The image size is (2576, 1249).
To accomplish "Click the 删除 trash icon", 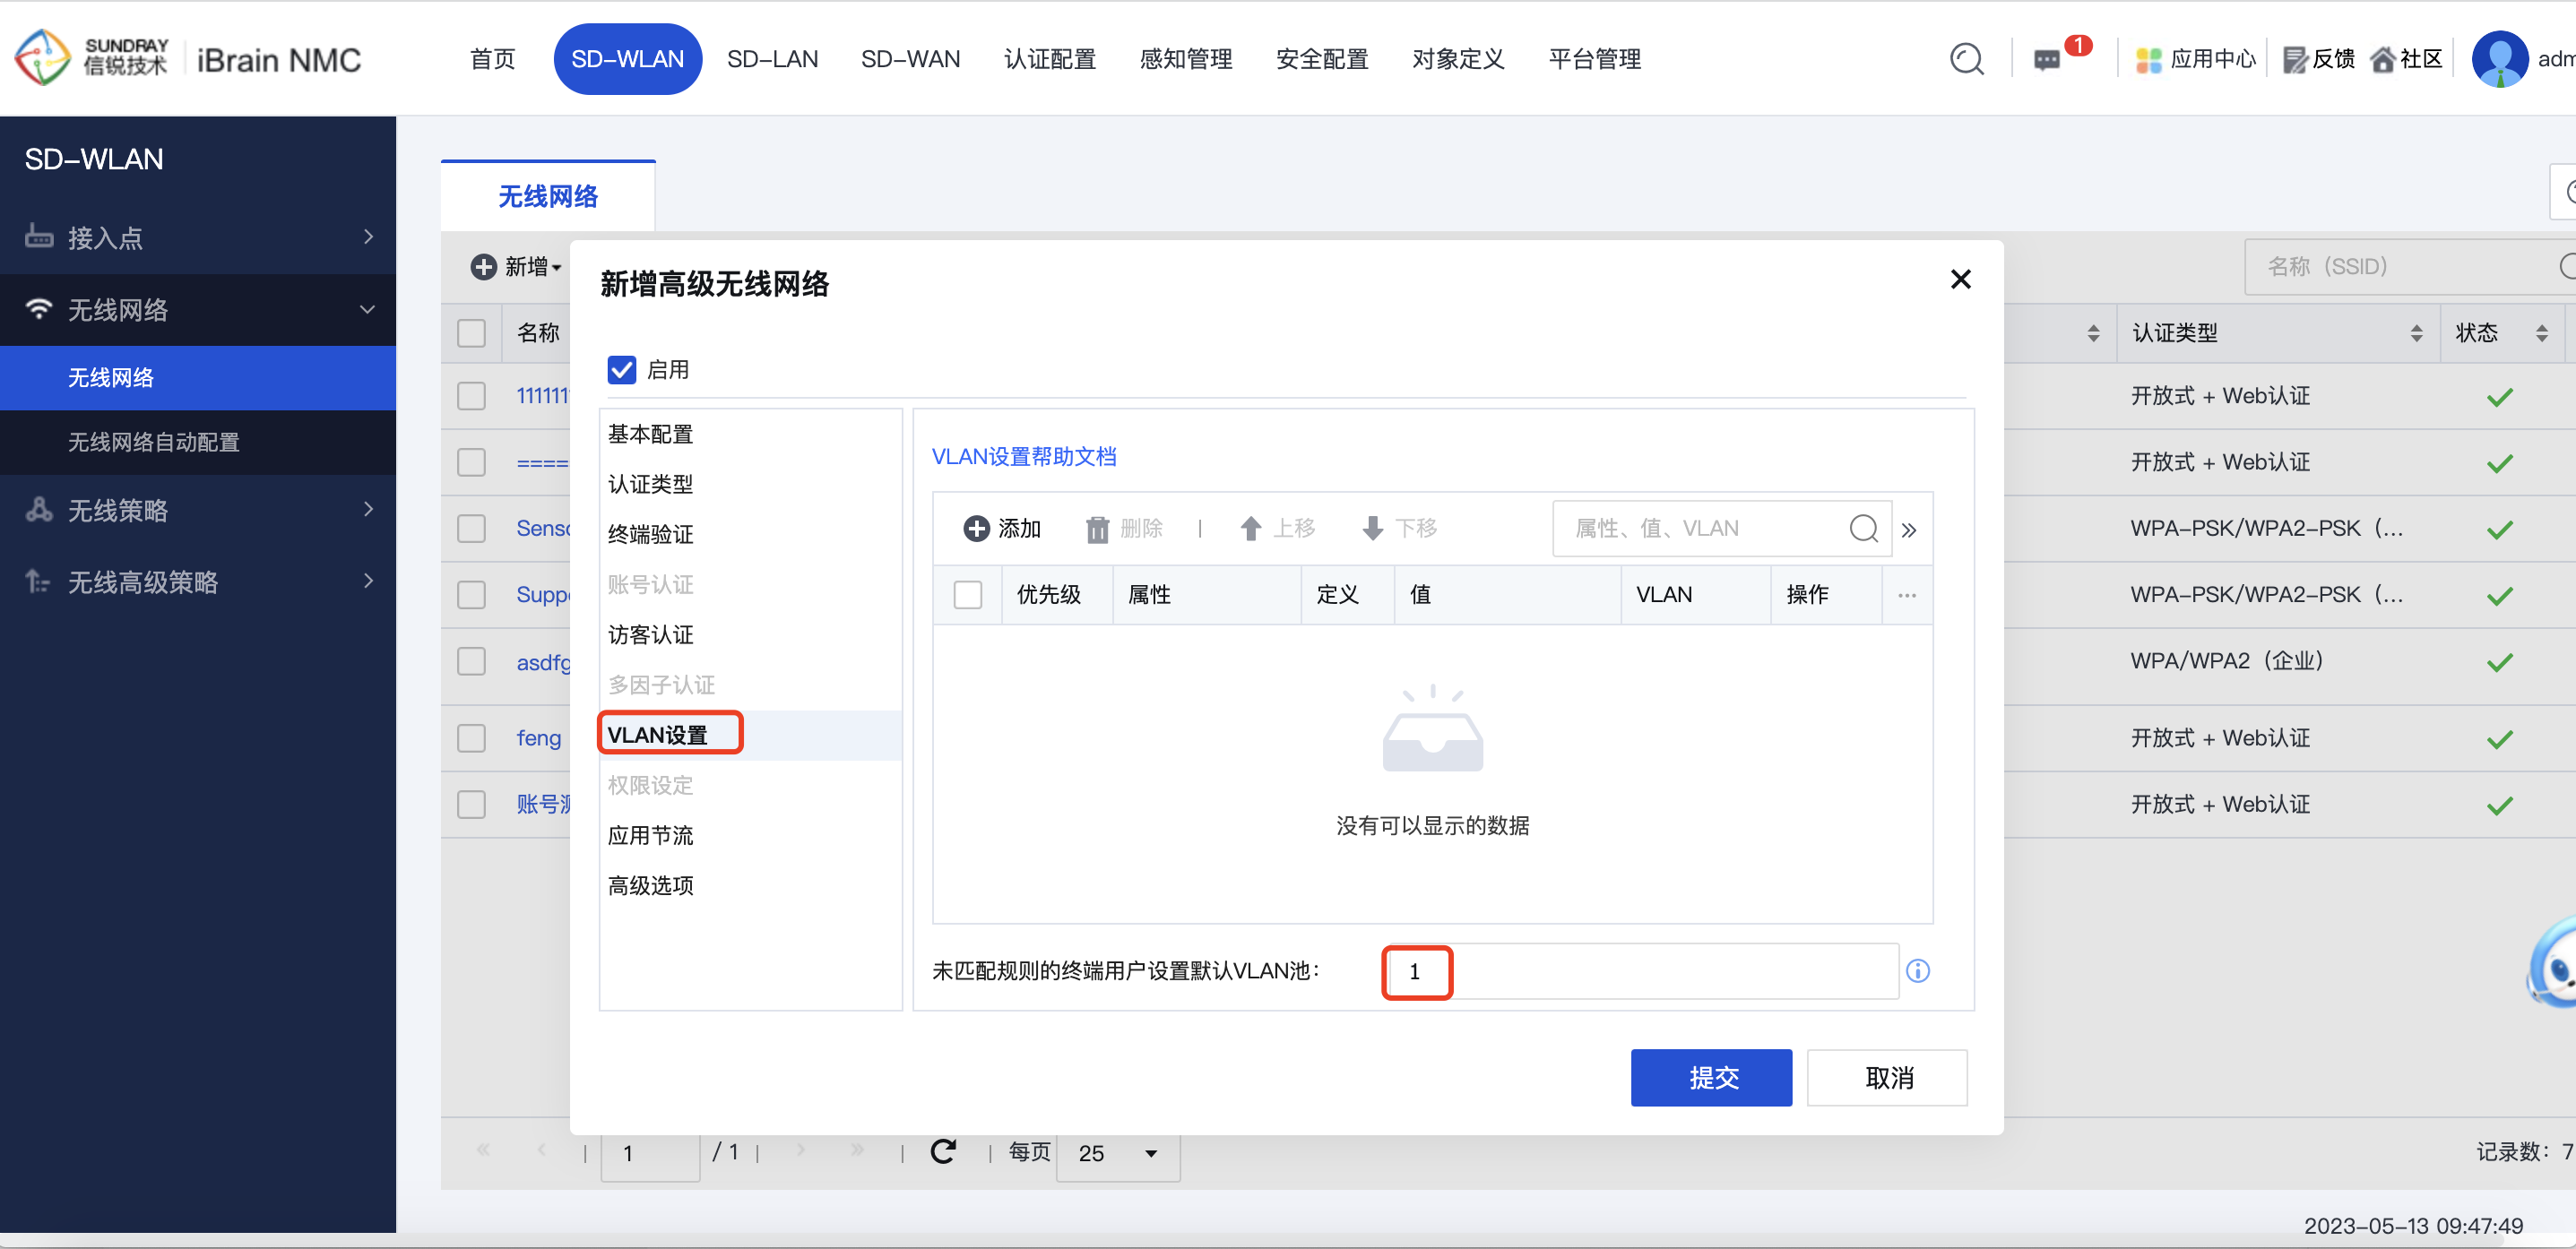I will coord(1097,529).
